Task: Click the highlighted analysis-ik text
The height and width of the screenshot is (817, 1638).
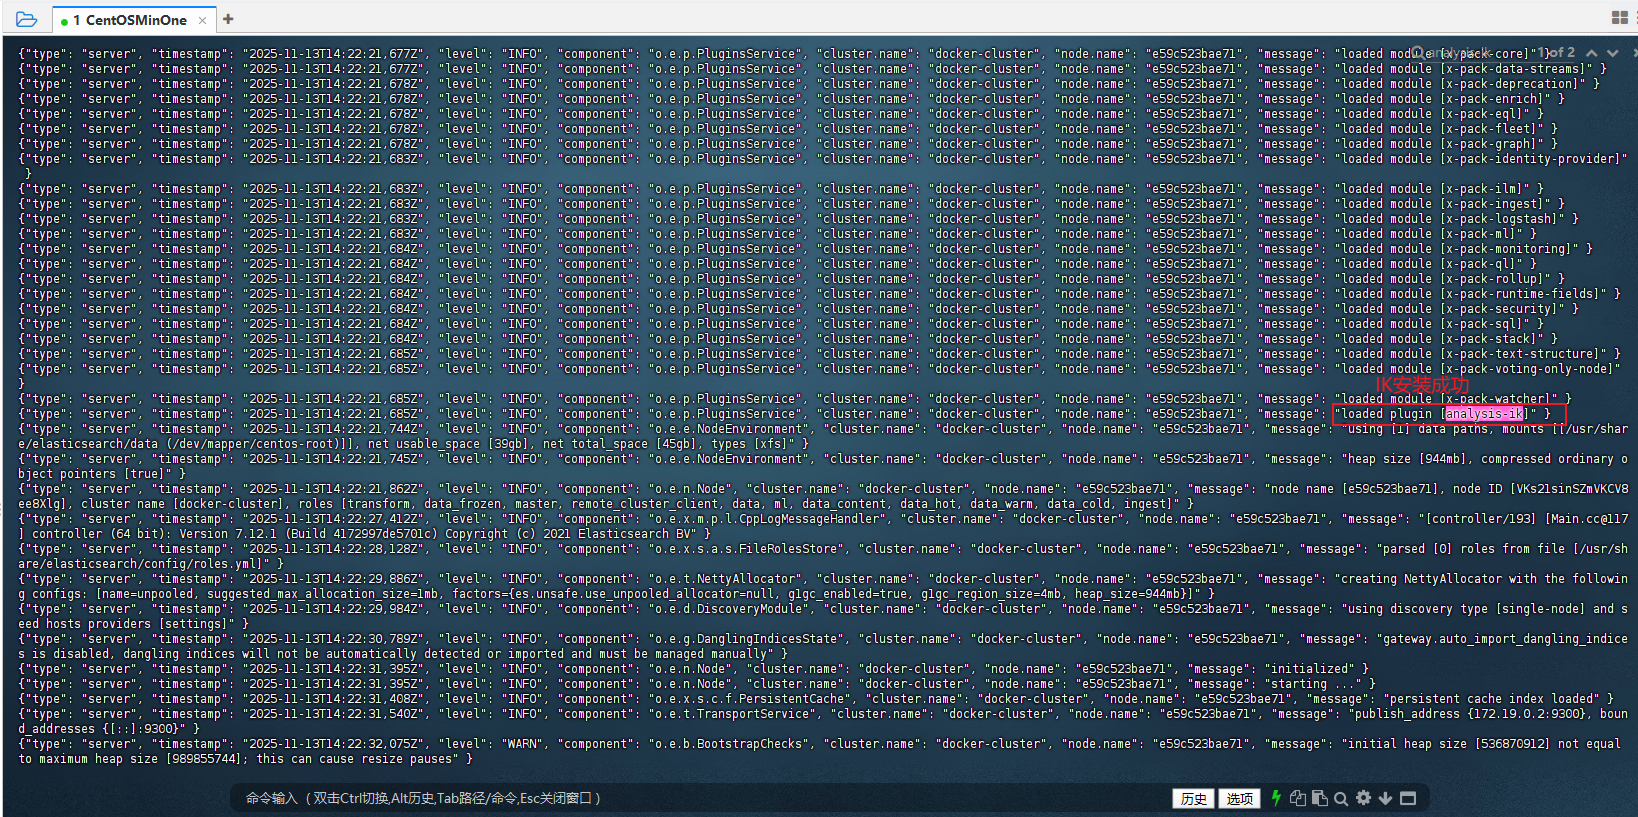Action: (x=1484, y=414)
